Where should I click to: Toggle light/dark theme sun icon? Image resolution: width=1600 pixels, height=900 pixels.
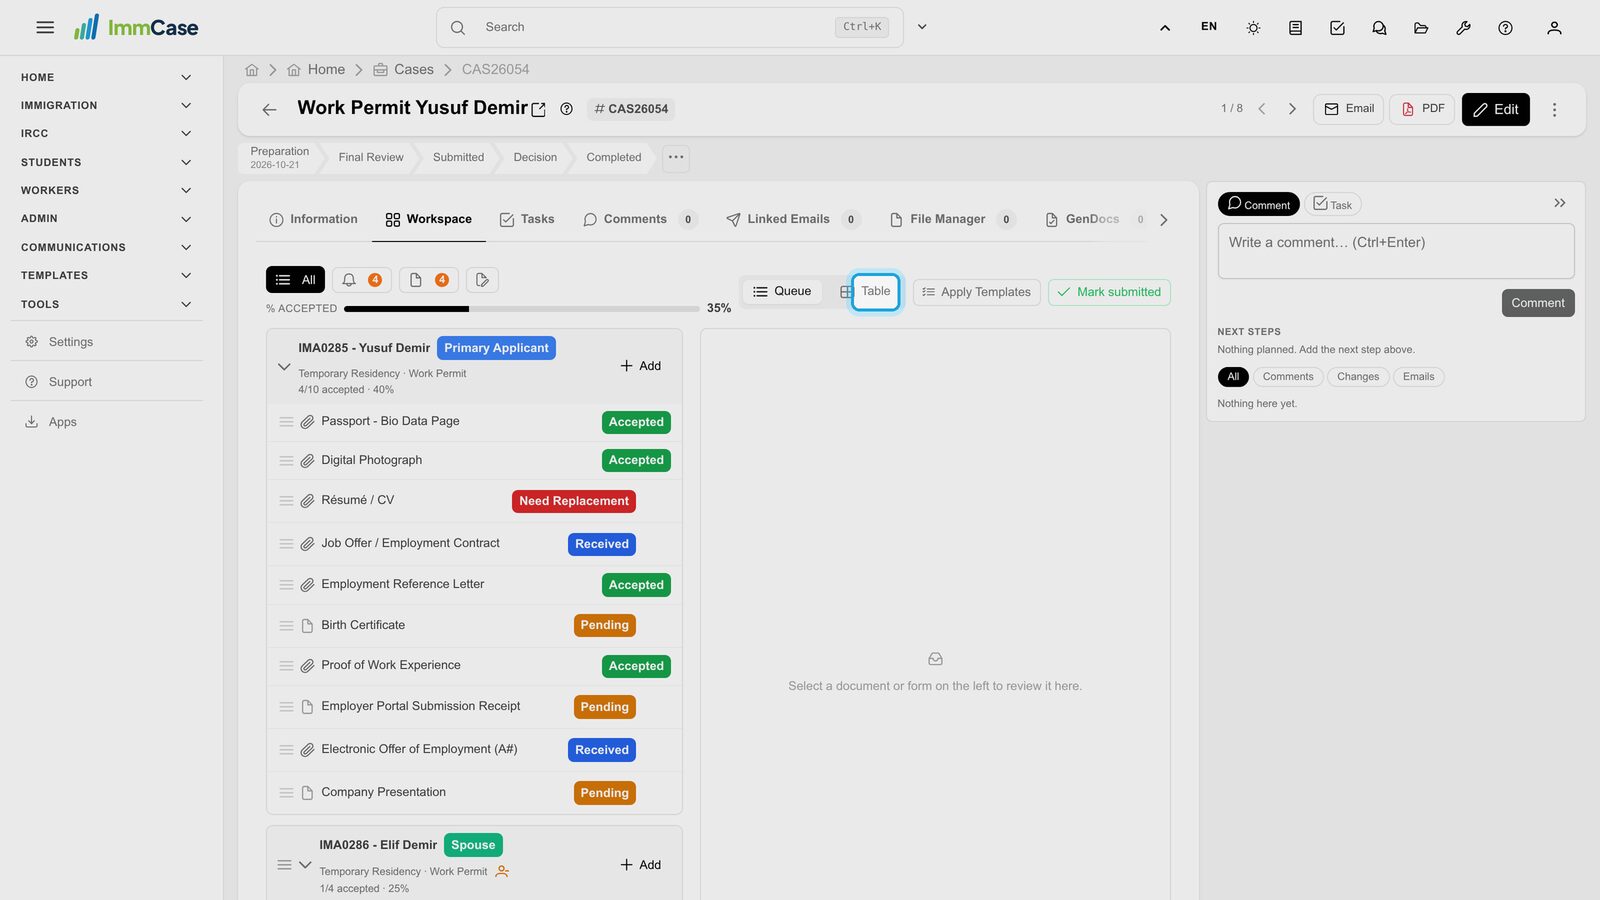tap(1253, 28)
